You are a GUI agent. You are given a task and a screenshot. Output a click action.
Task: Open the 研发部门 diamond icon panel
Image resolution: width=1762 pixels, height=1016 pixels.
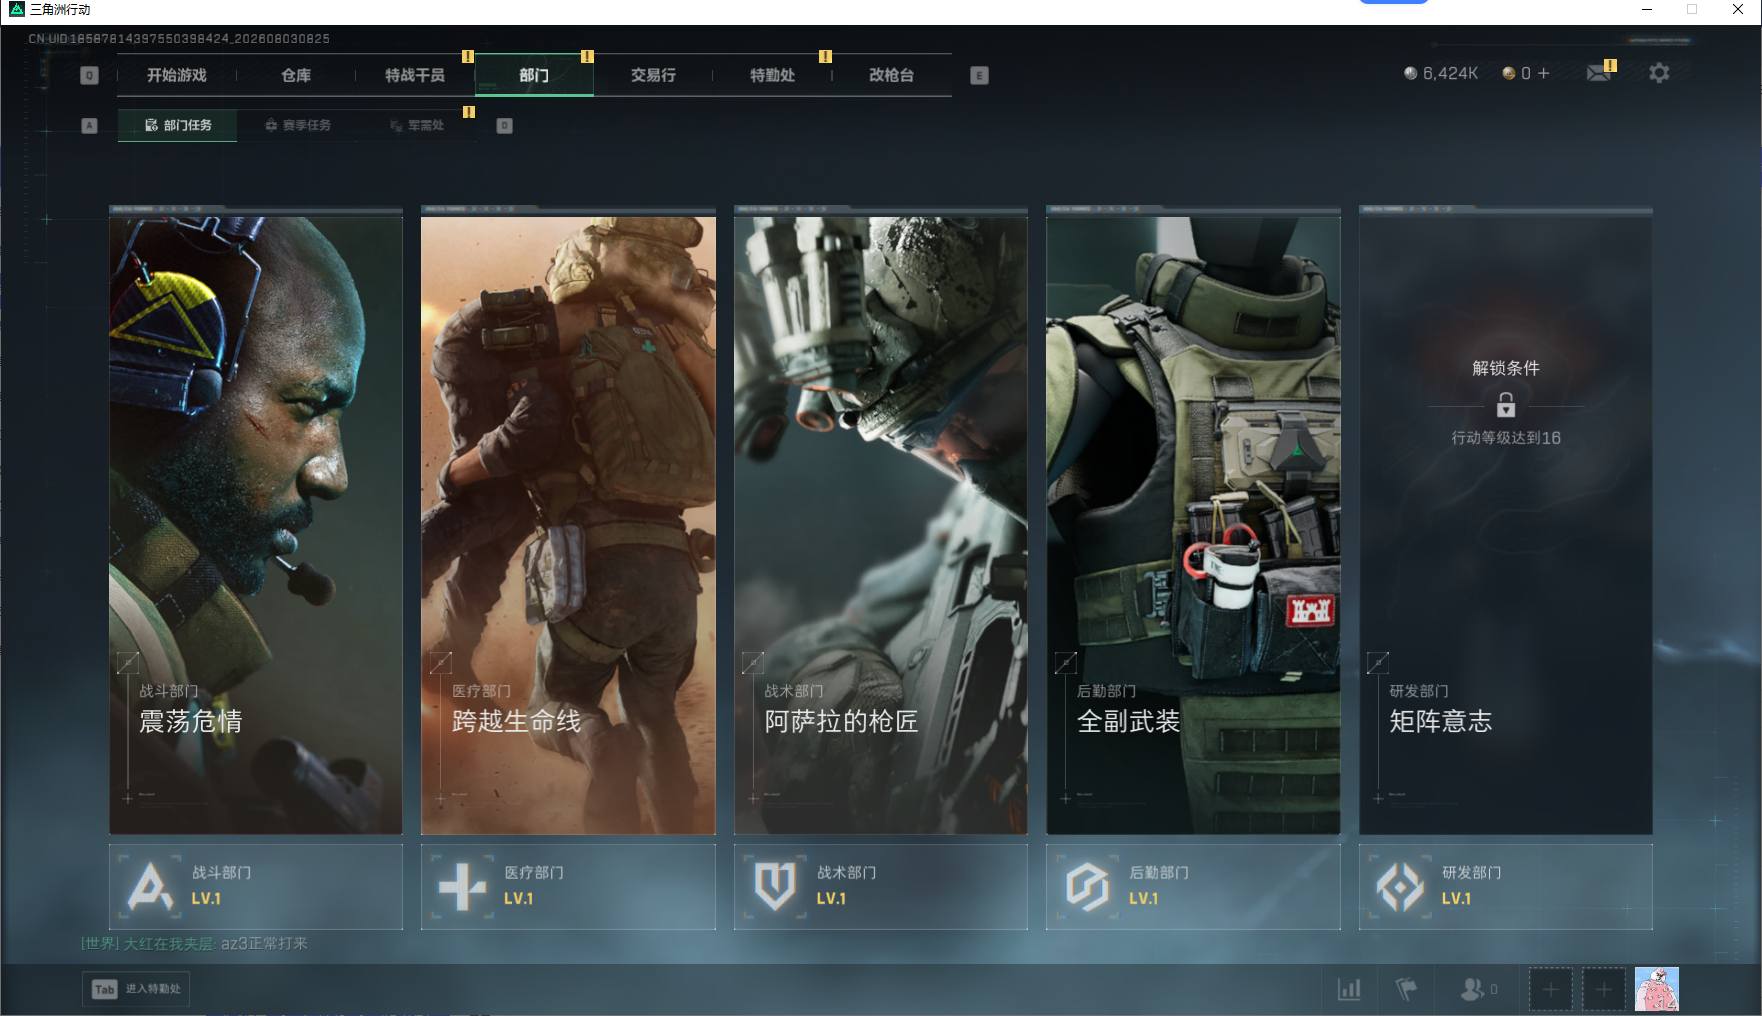[x=1400, y=886]
